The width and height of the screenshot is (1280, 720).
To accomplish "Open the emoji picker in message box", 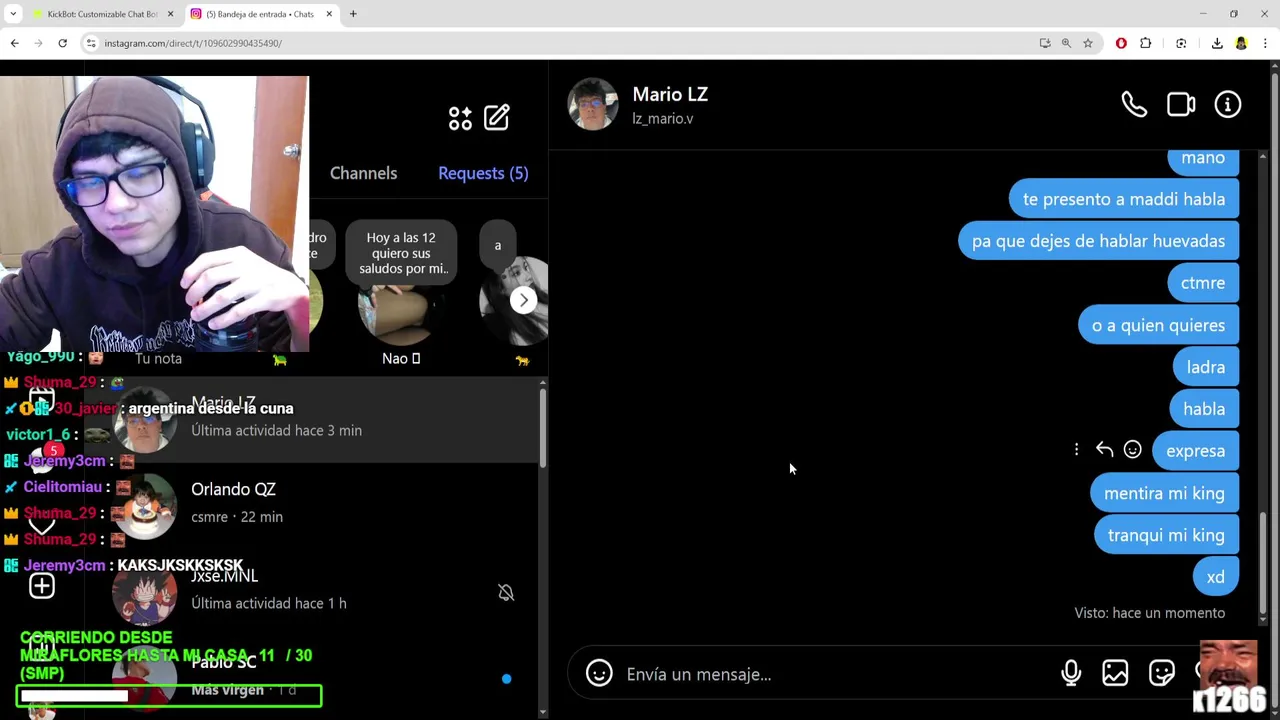I will [599, 673].
